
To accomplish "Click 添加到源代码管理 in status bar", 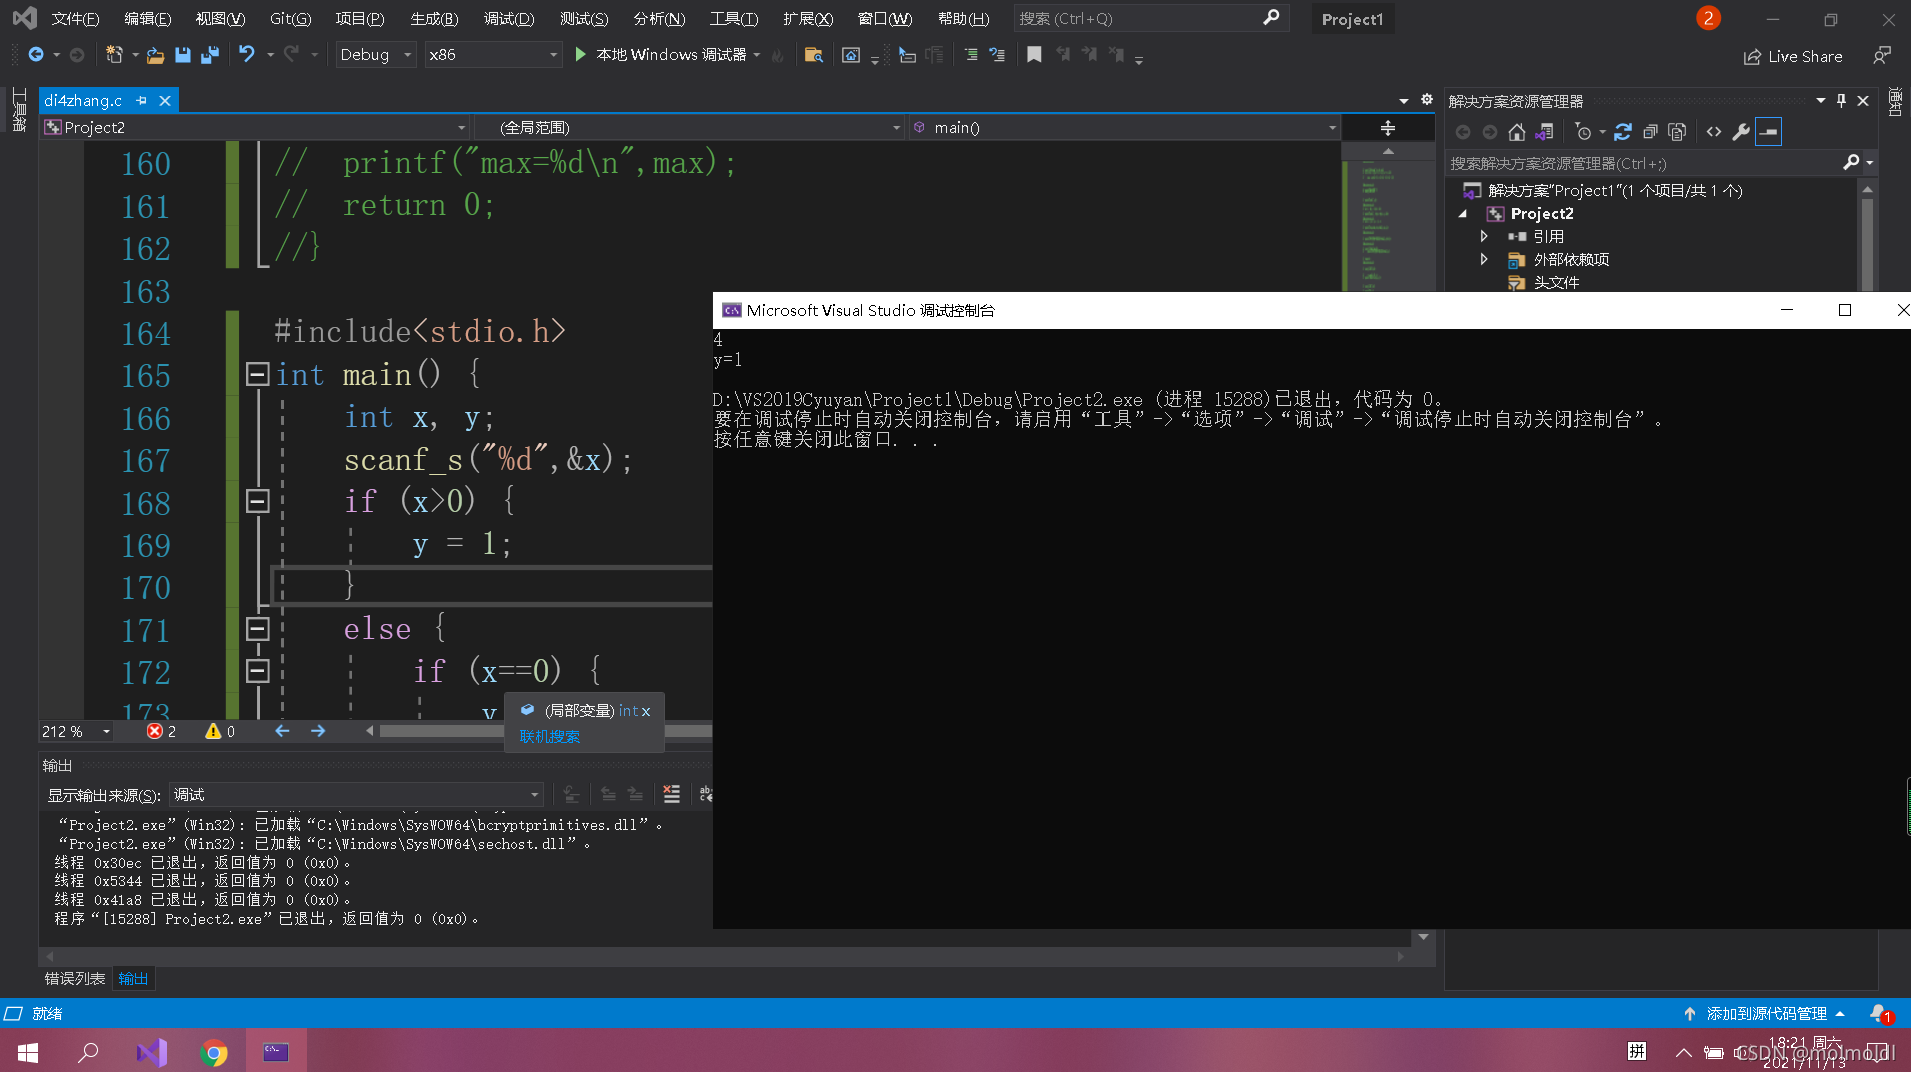I will [x=1765, y=1014].
